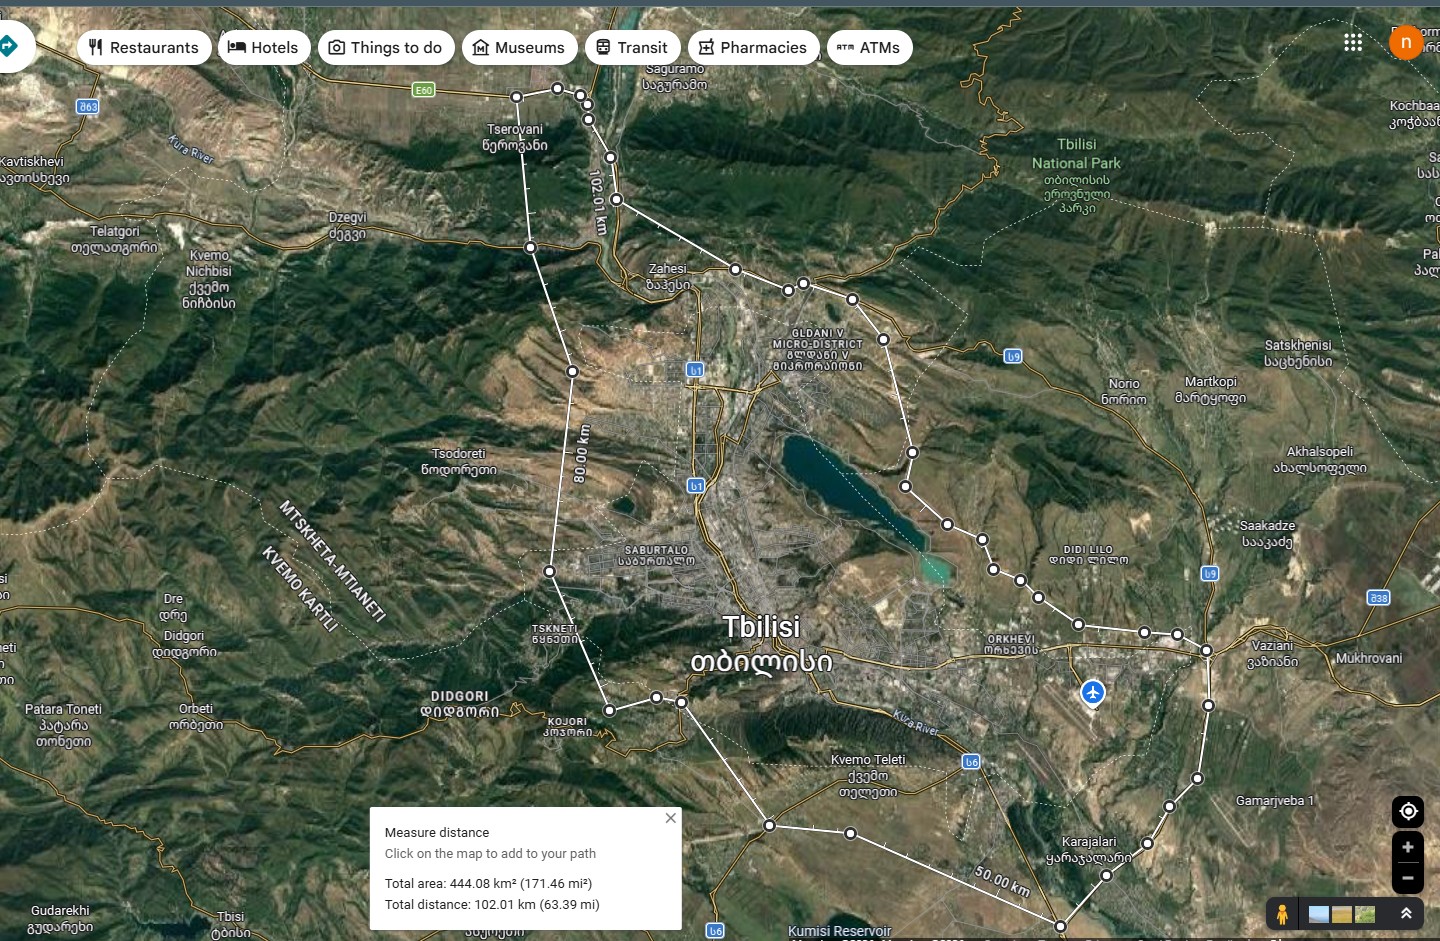1440x941 pixels.
Task: Search for ATMs via chip
Action: [869, 47]
